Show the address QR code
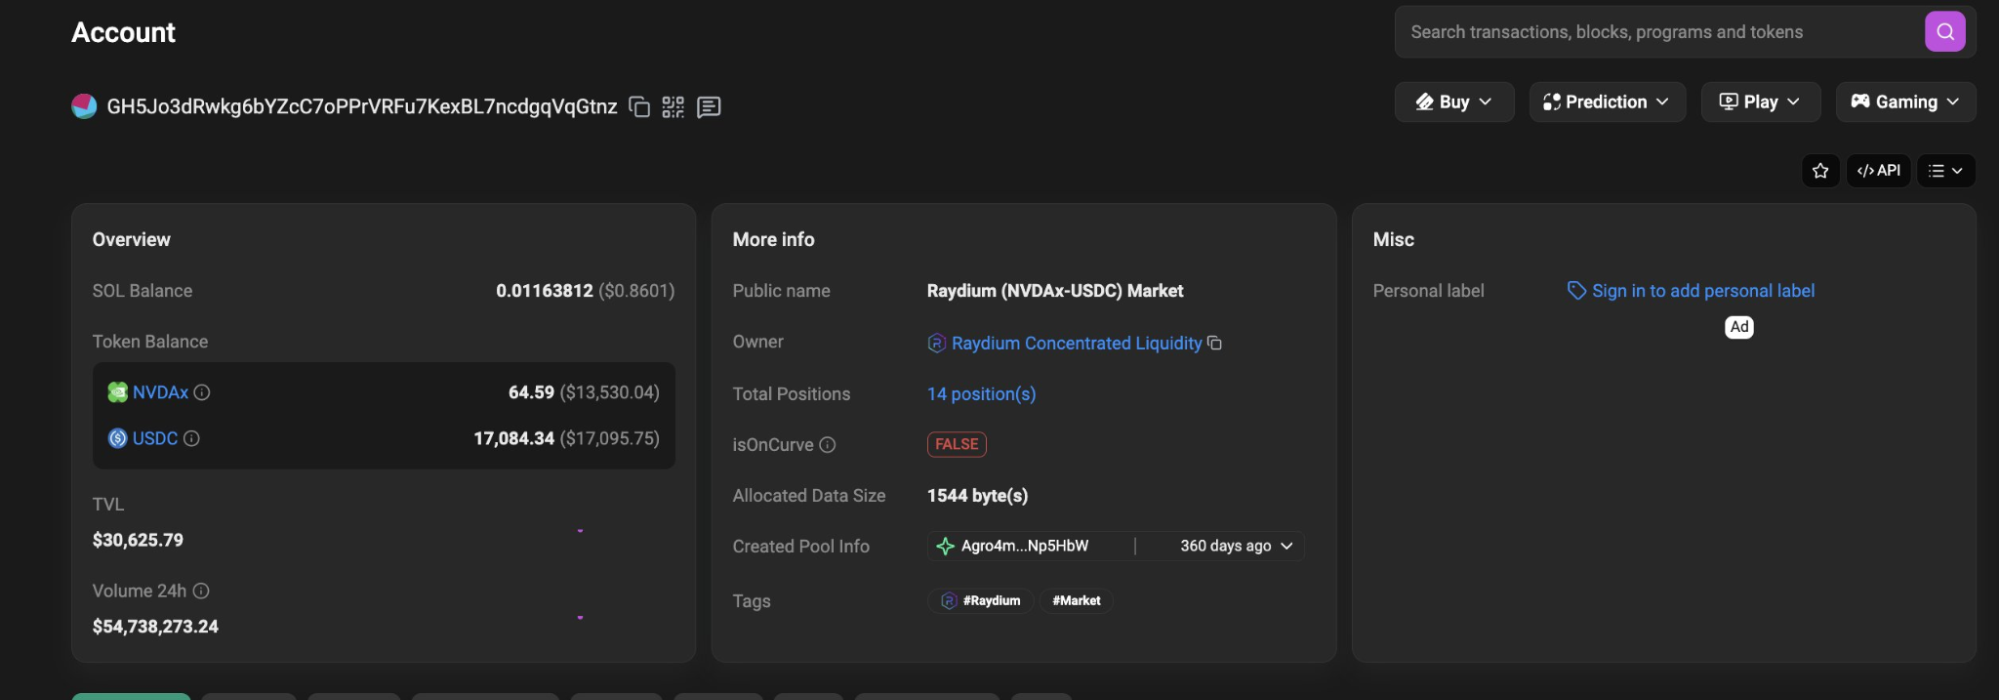 (673, 107)
